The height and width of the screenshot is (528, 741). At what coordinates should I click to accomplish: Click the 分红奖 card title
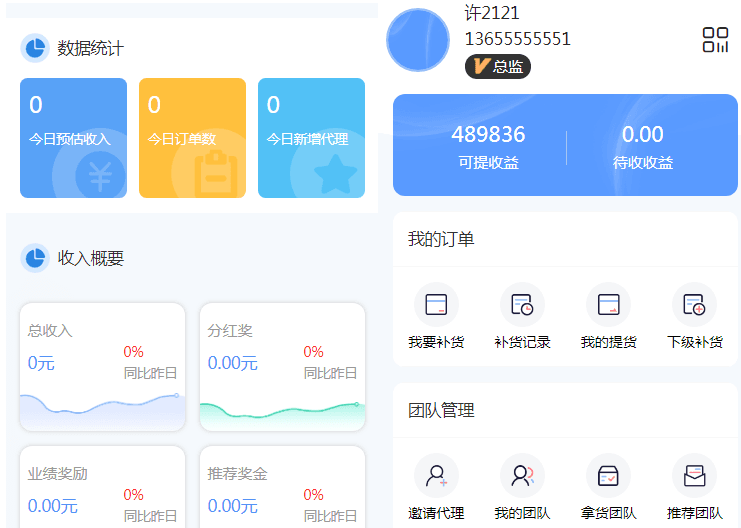coord(230,330)
